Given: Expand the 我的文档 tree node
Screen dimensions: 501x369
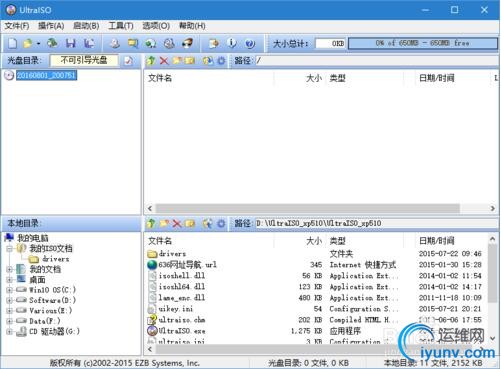Looking at the screenshot, I should [x=9, y=269].
